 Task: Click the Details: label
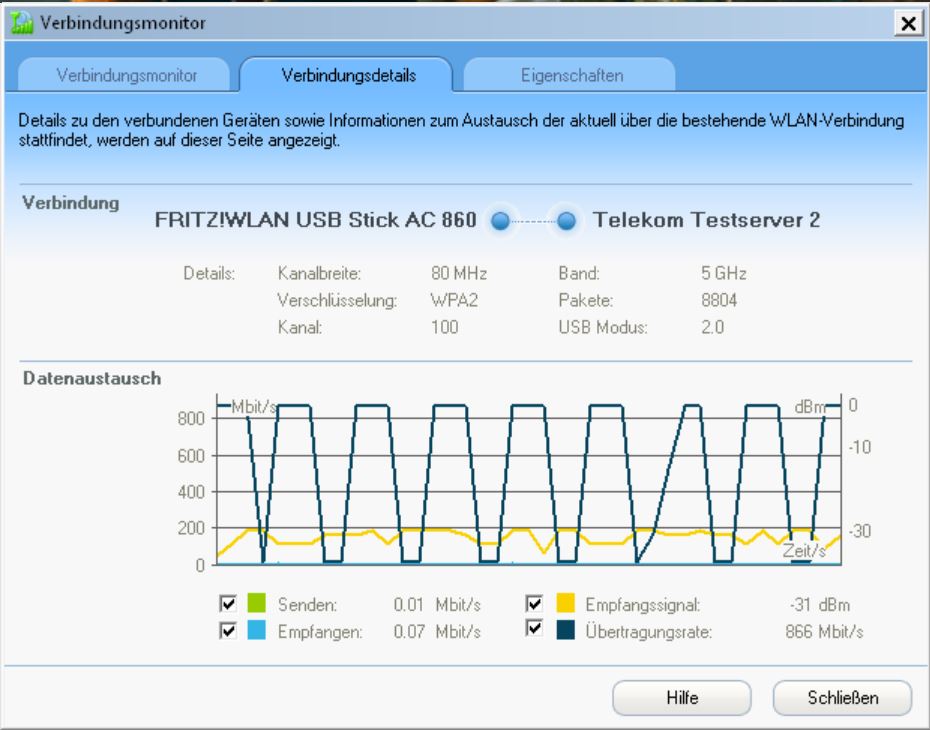coord(209,273)
